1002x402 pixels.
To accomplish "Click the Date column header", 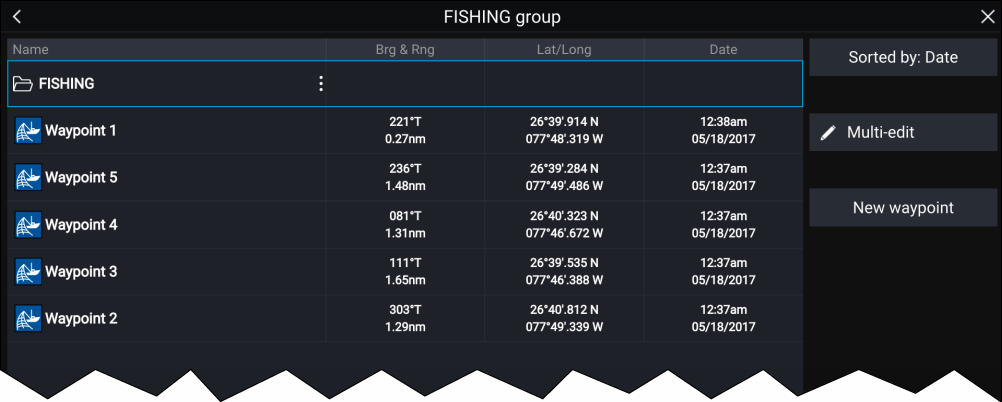I will click(723, 49).
